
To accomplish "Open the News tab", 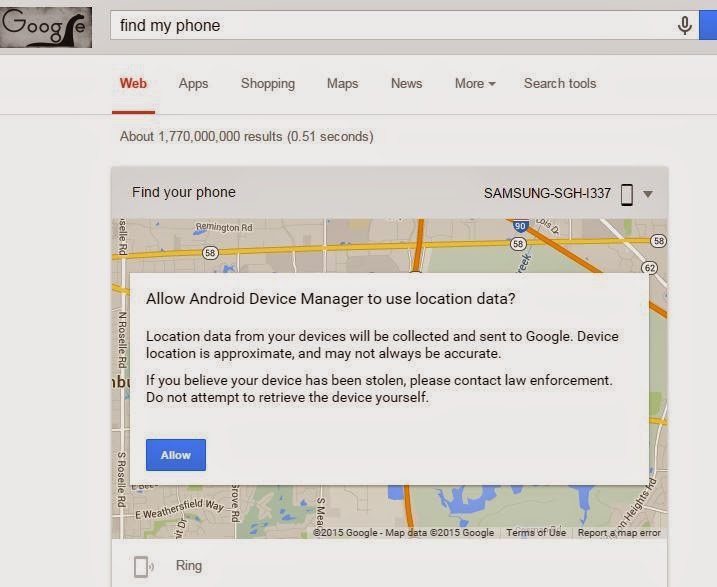I will 407,84.
